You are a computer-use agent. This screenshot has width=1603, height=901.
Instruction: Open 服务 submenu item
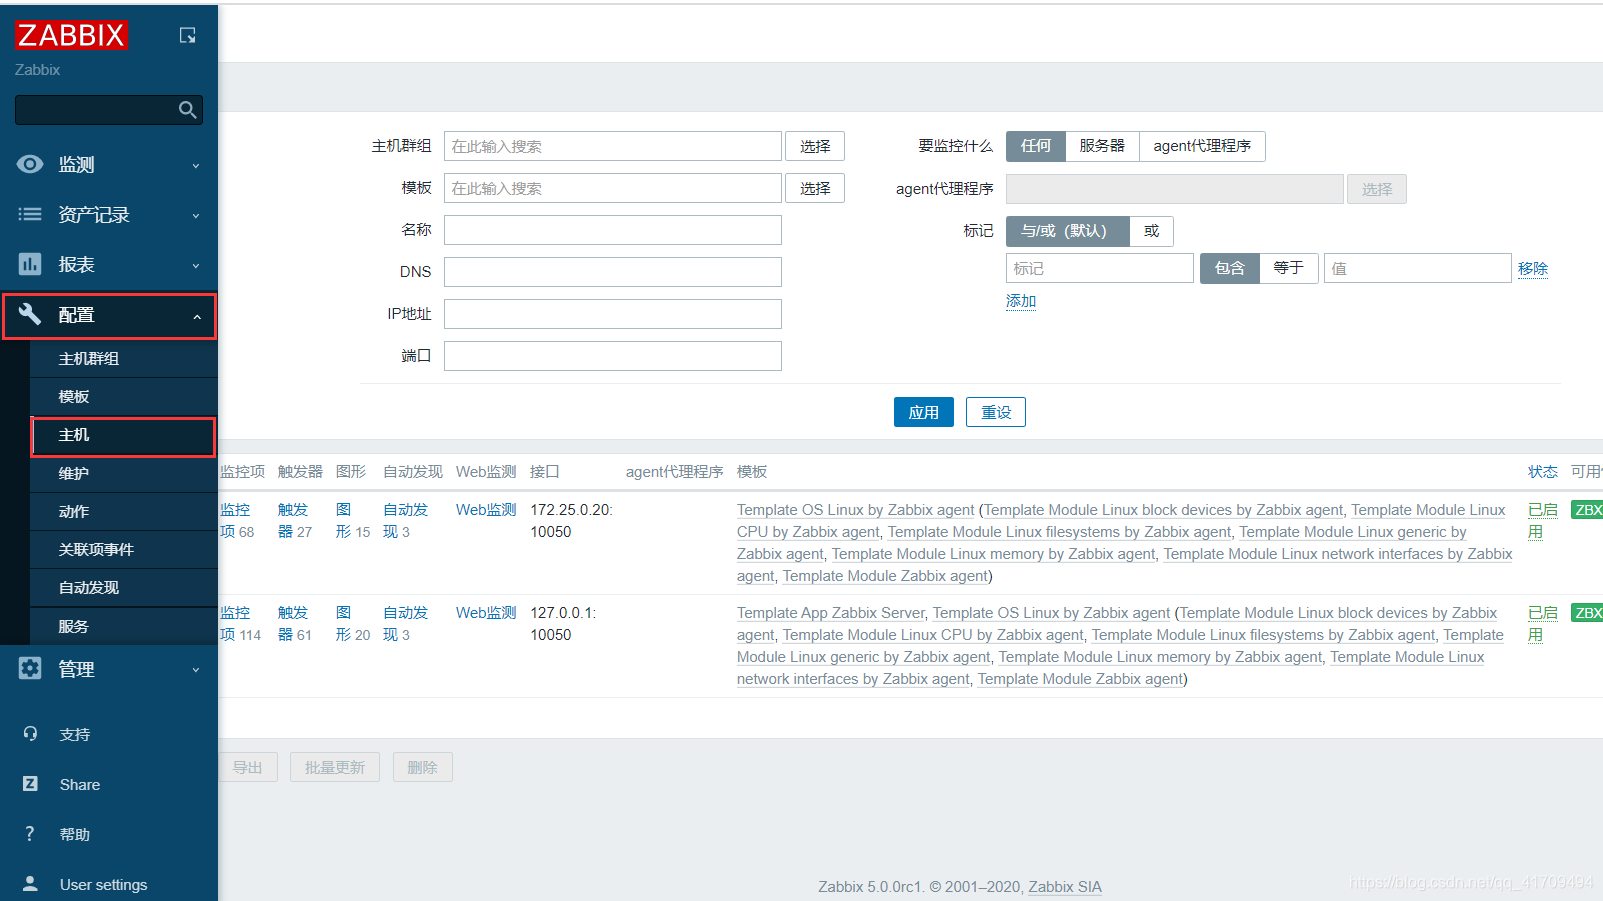coord(124,626)
